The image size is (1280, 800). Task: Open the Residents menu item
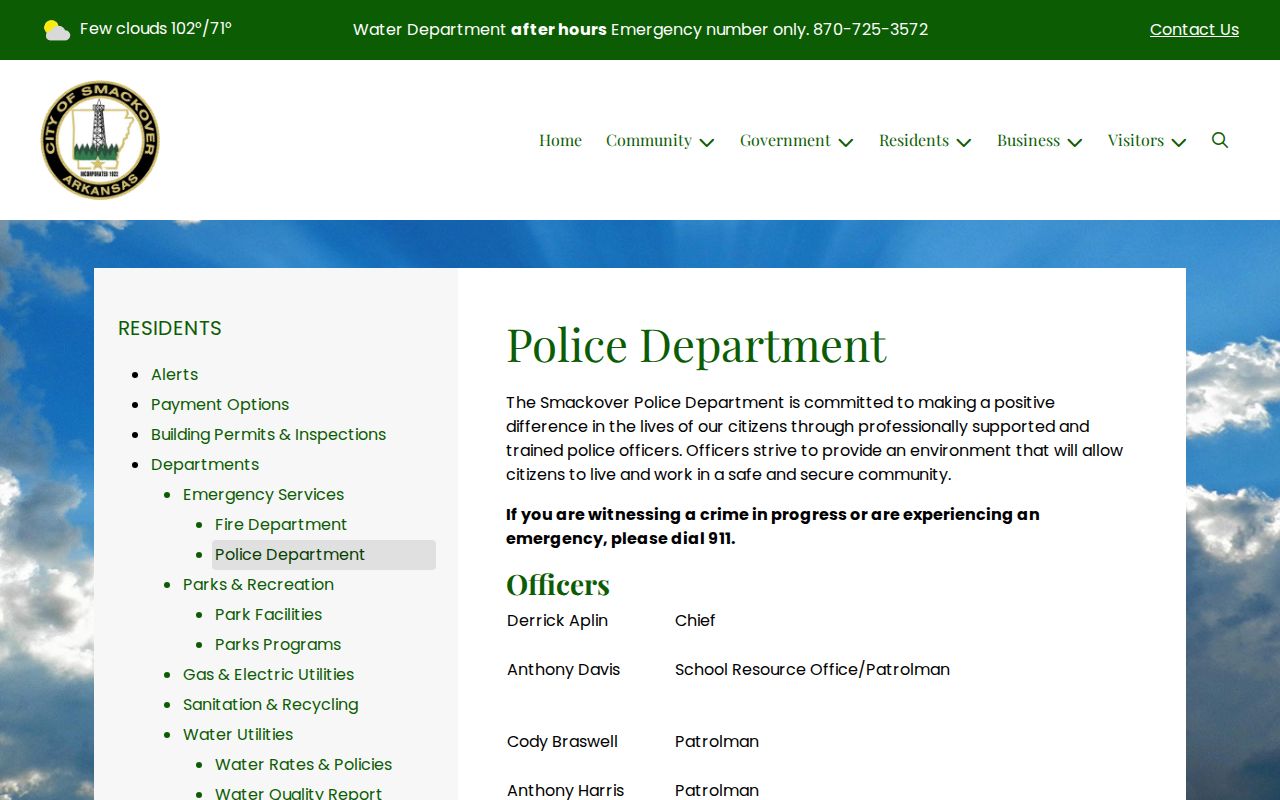coord(914,140)
